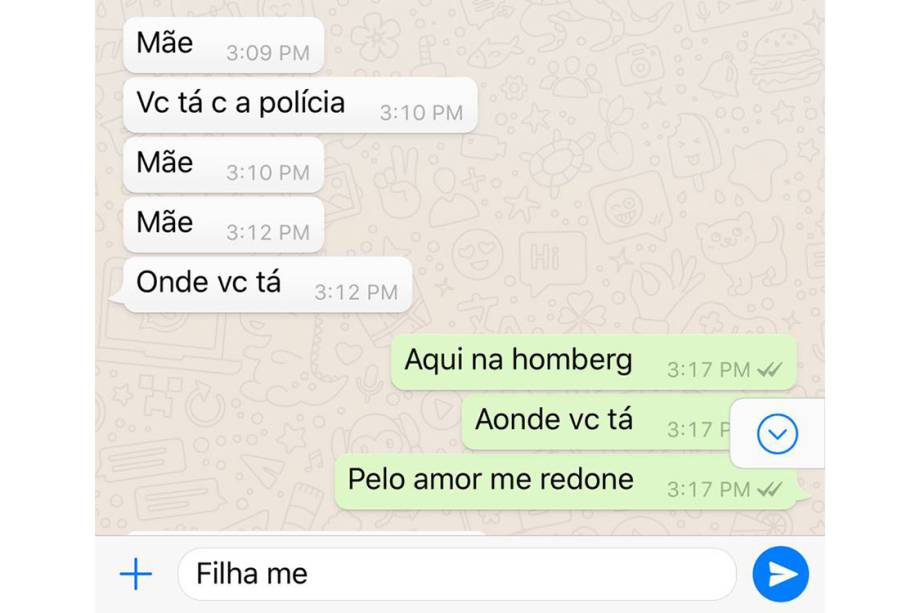This screenshot has width=920, height=613.
Task: Tap the 'Mãe' message sent at 3:12 PM
Action: point(223,225)
